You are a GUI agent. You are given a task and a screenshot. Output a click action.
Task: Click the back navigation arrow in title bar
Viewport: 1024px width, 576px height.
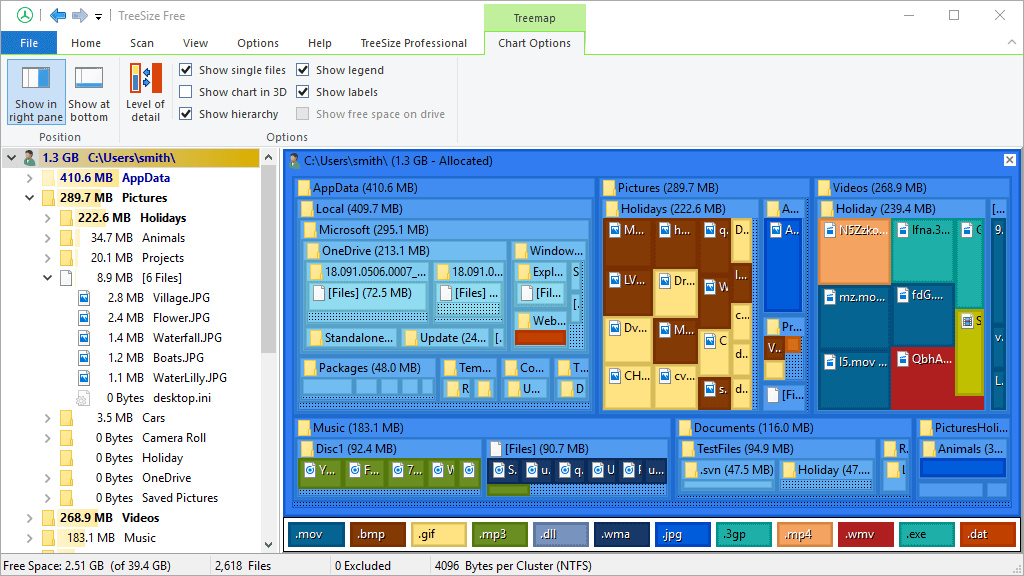pos(58,15)
